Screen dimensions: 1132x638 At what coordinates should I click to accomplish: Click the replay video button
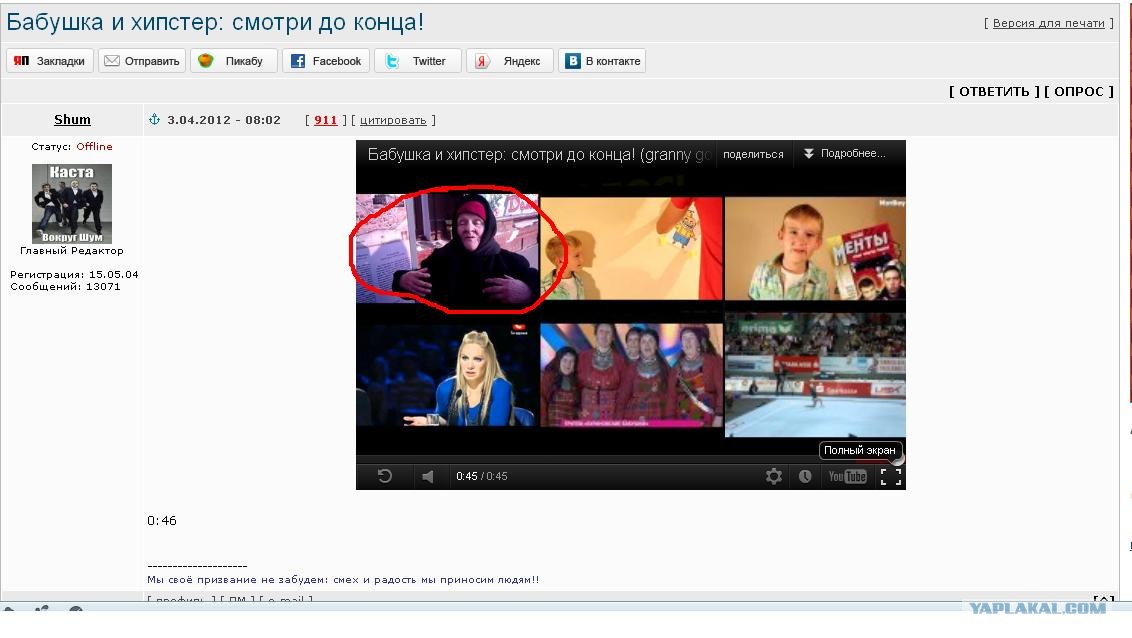[385, 477]
